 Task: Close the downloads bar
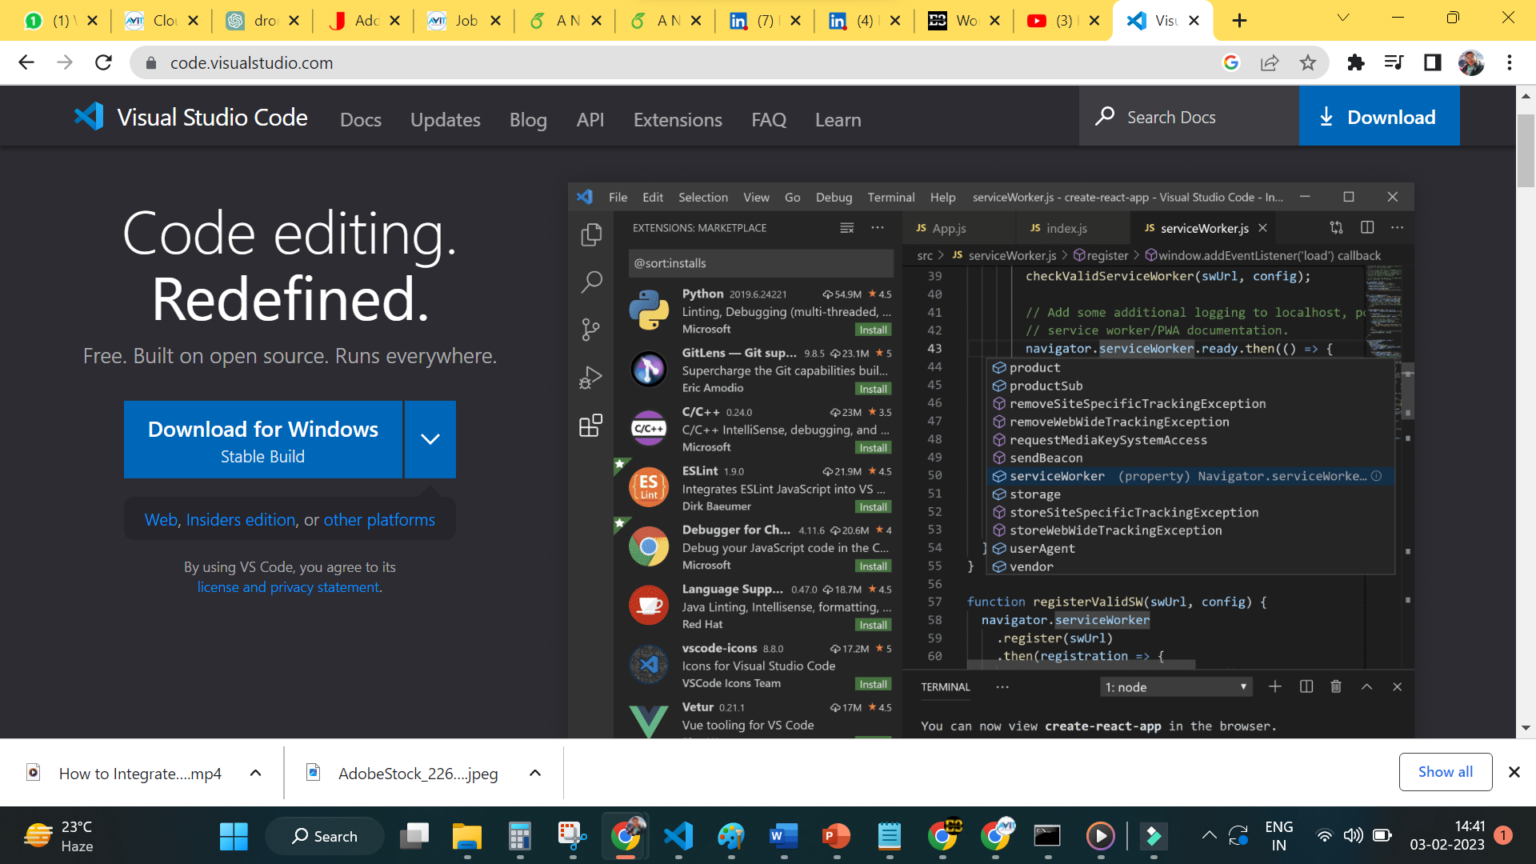[1514, 772]
